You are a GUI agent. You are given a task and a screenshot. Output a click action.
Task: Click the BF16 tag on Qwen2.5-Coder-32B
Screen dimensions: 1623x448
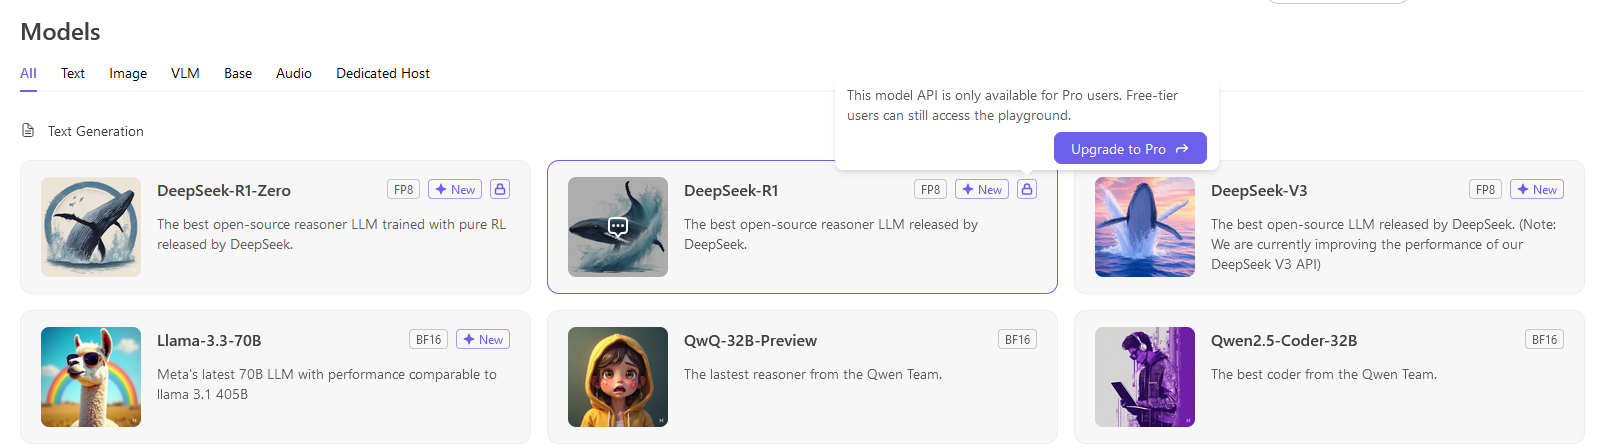(1544, 339)
